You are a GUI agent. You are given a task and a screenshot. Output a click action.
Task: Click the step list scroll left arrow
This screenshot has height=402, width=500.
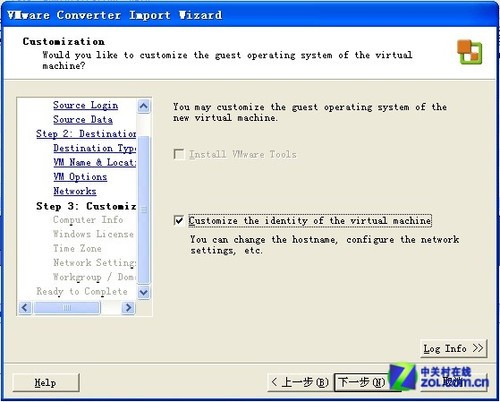point(25,307)
